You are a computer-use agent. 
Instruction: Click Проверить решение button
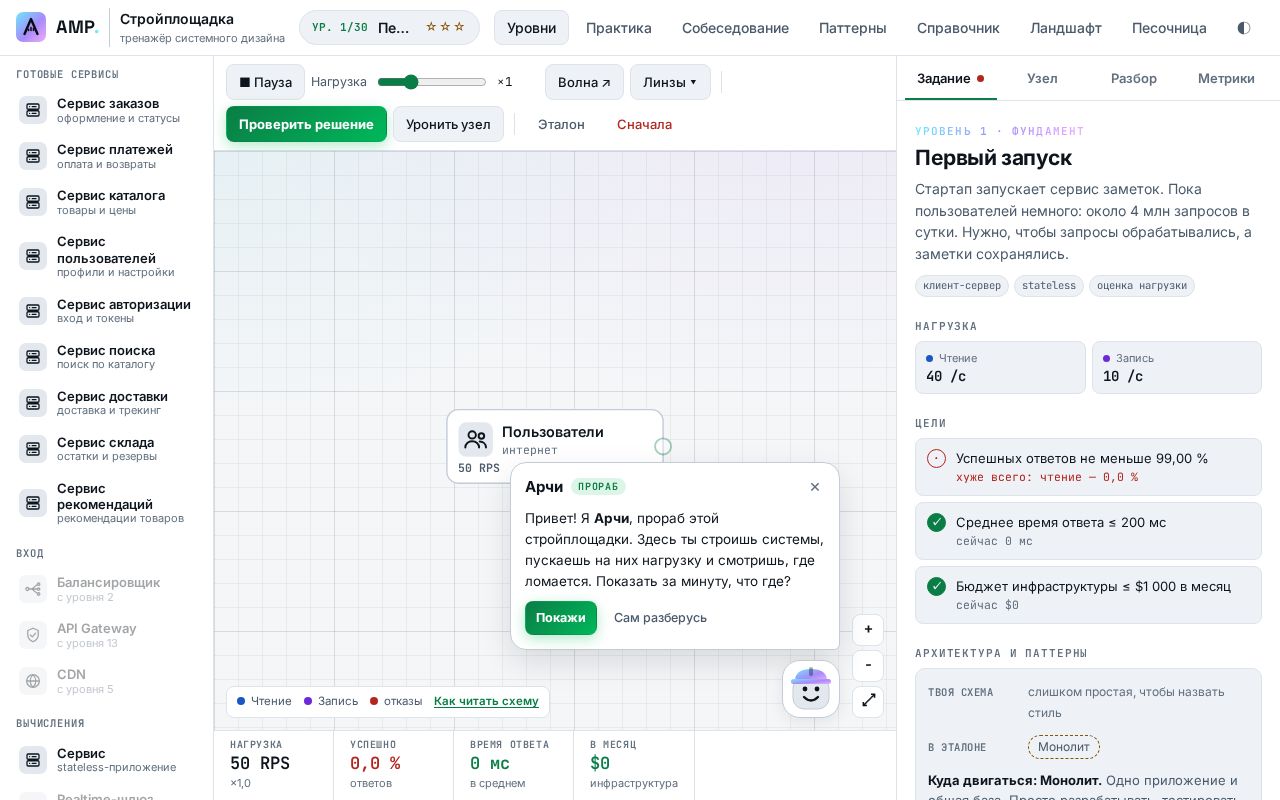tap(306, 124)
